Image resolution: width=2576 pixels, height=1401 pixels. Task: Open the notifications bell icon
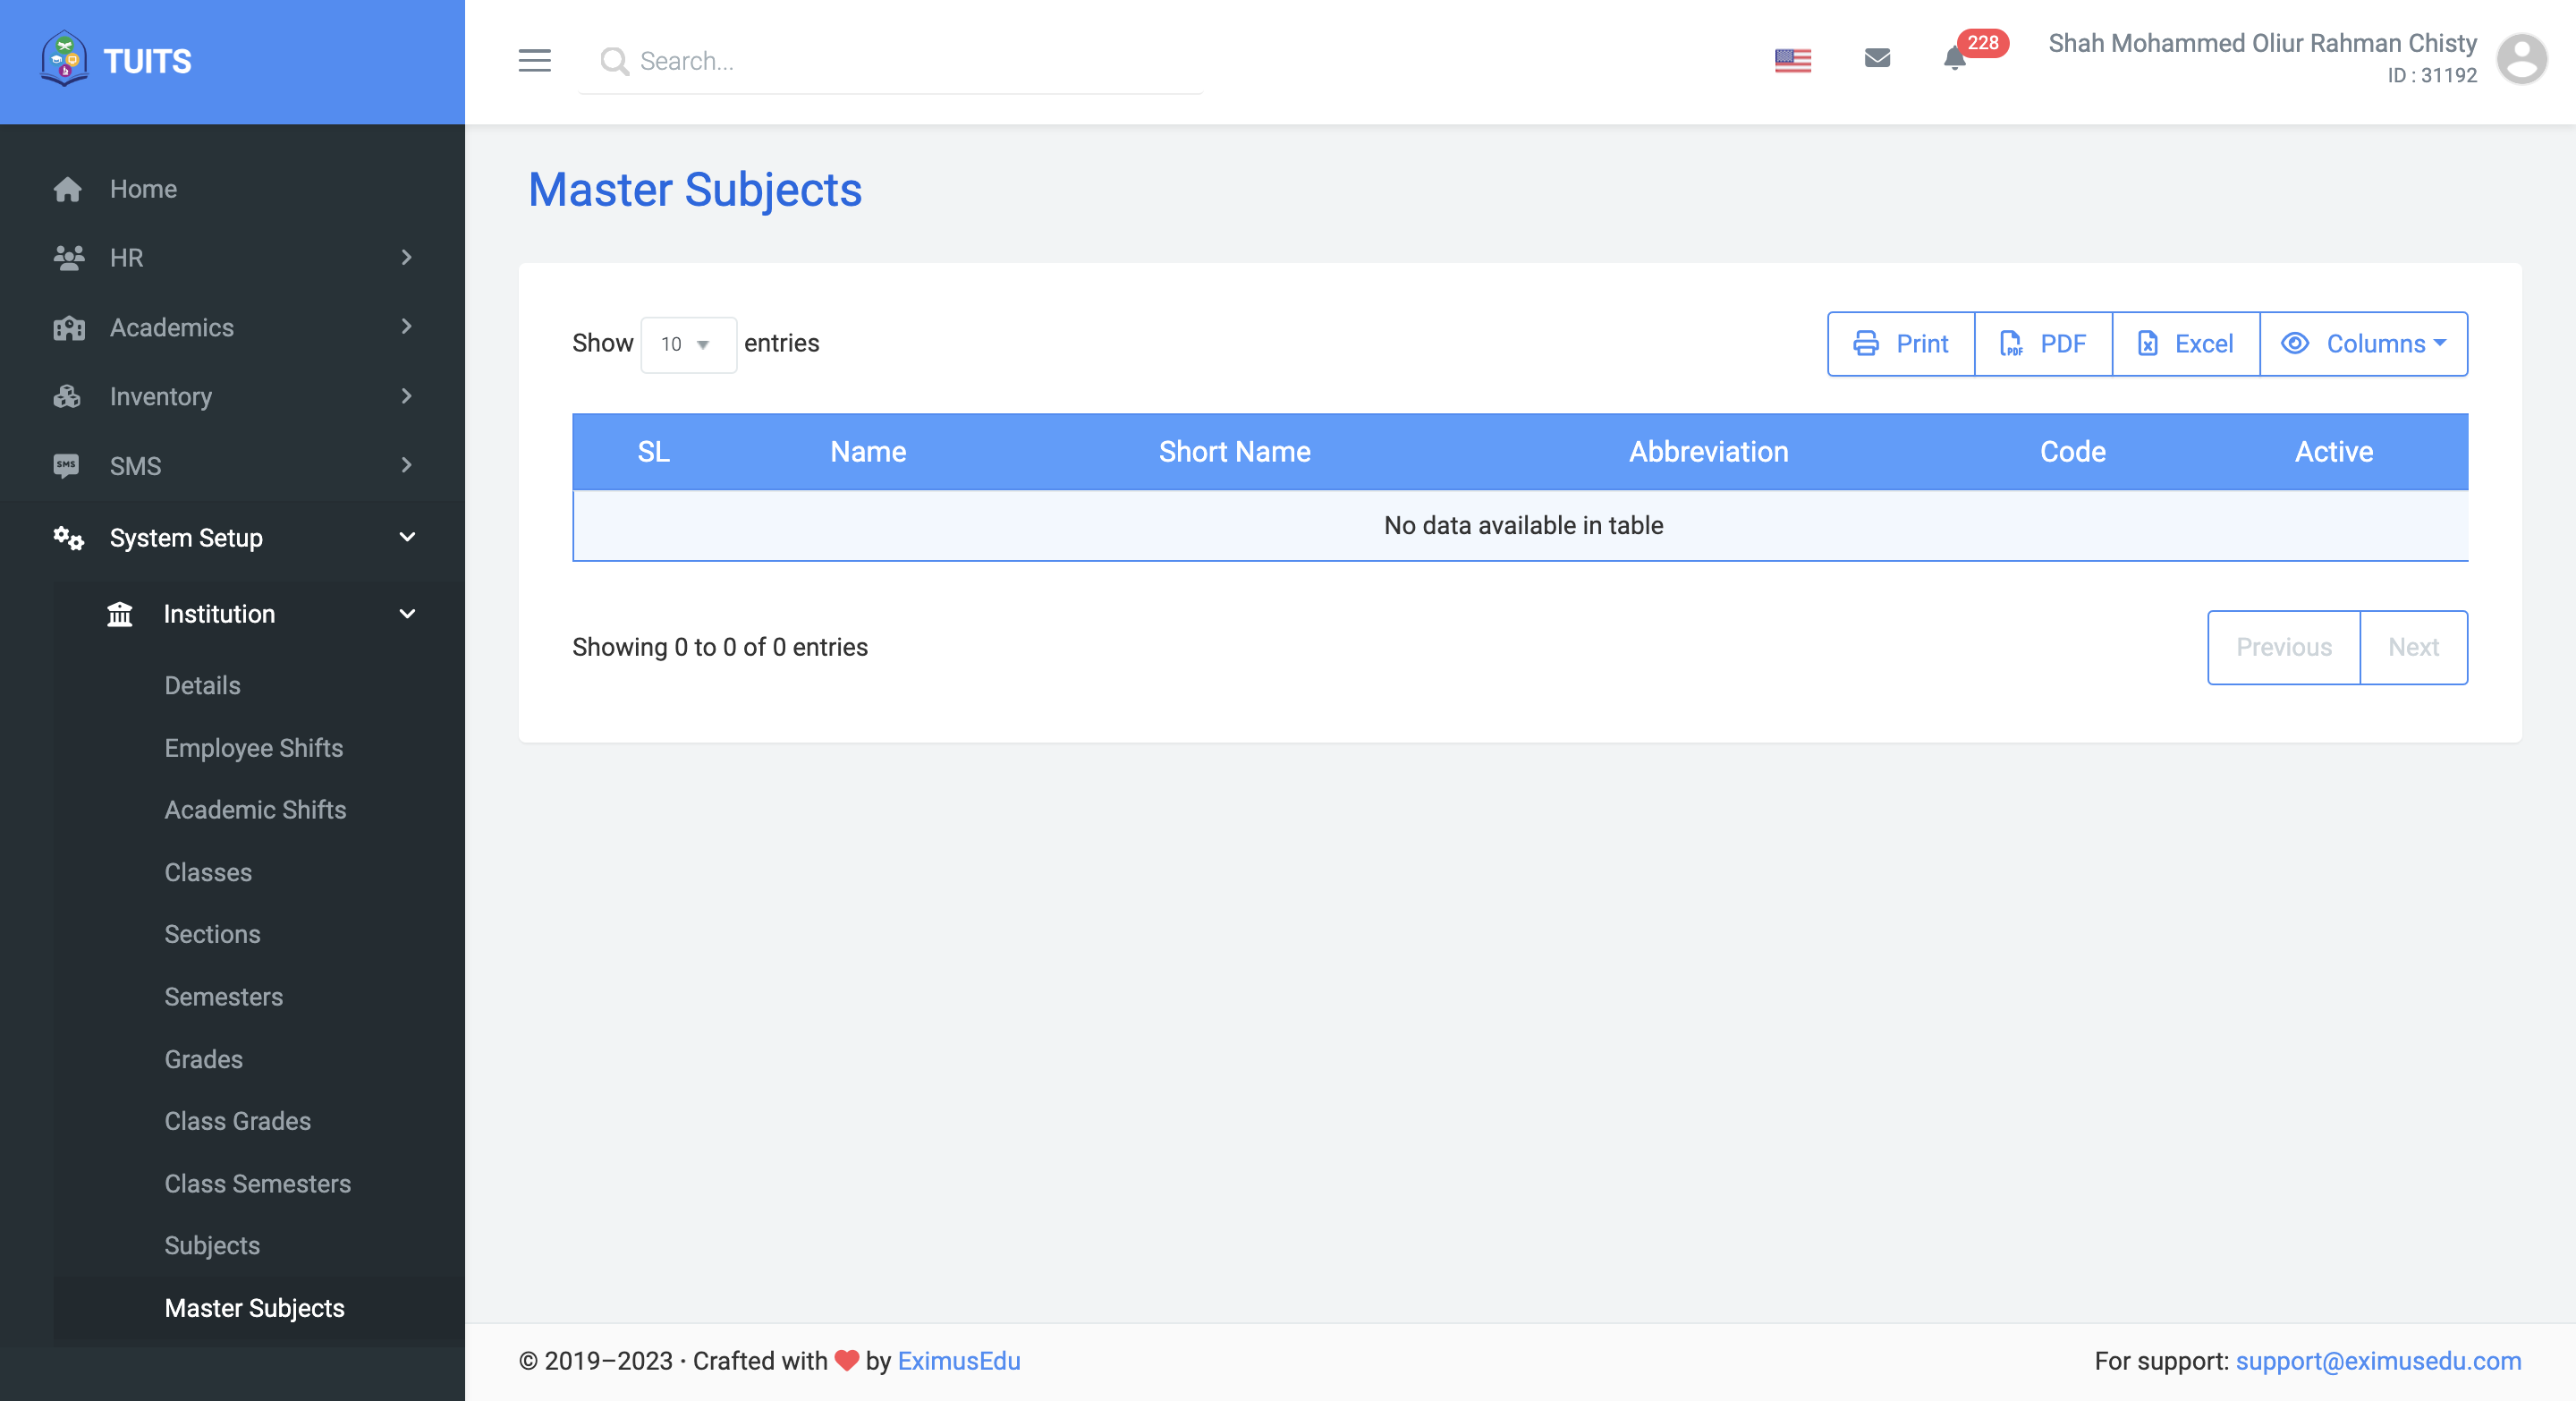1955,59
